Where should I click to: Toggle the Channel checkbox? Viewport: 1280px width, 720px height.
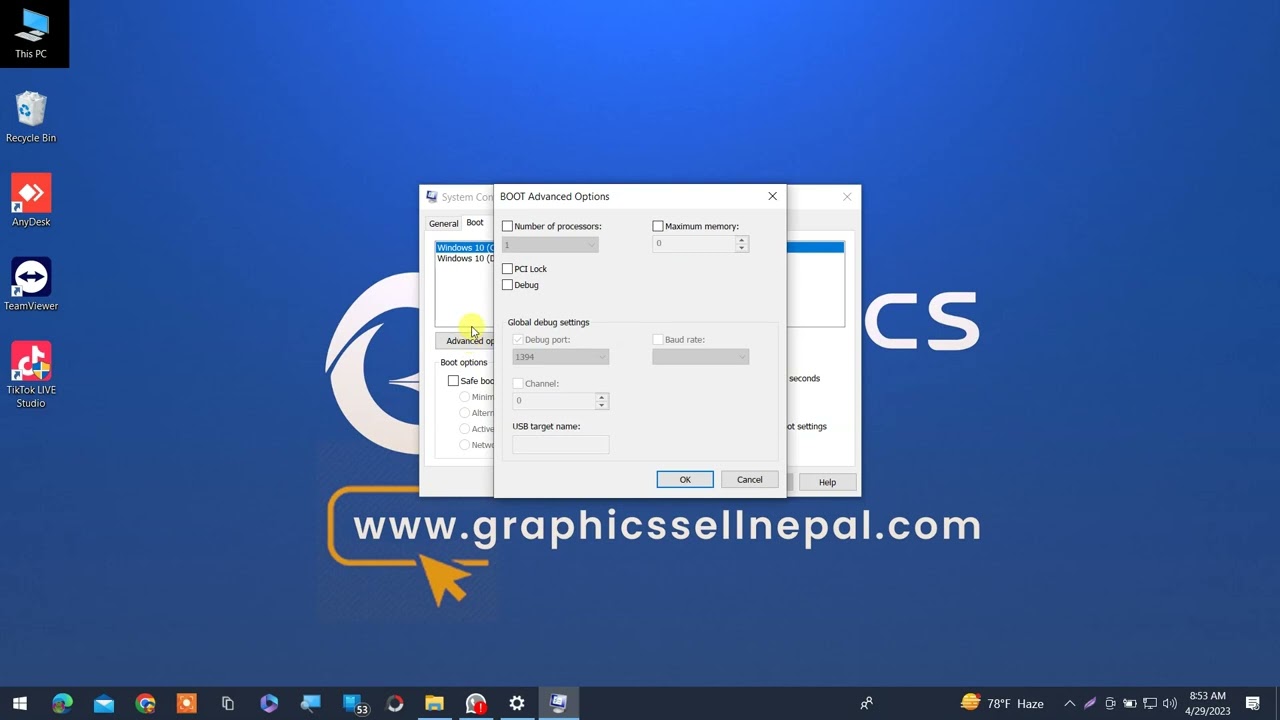[518, 384]
